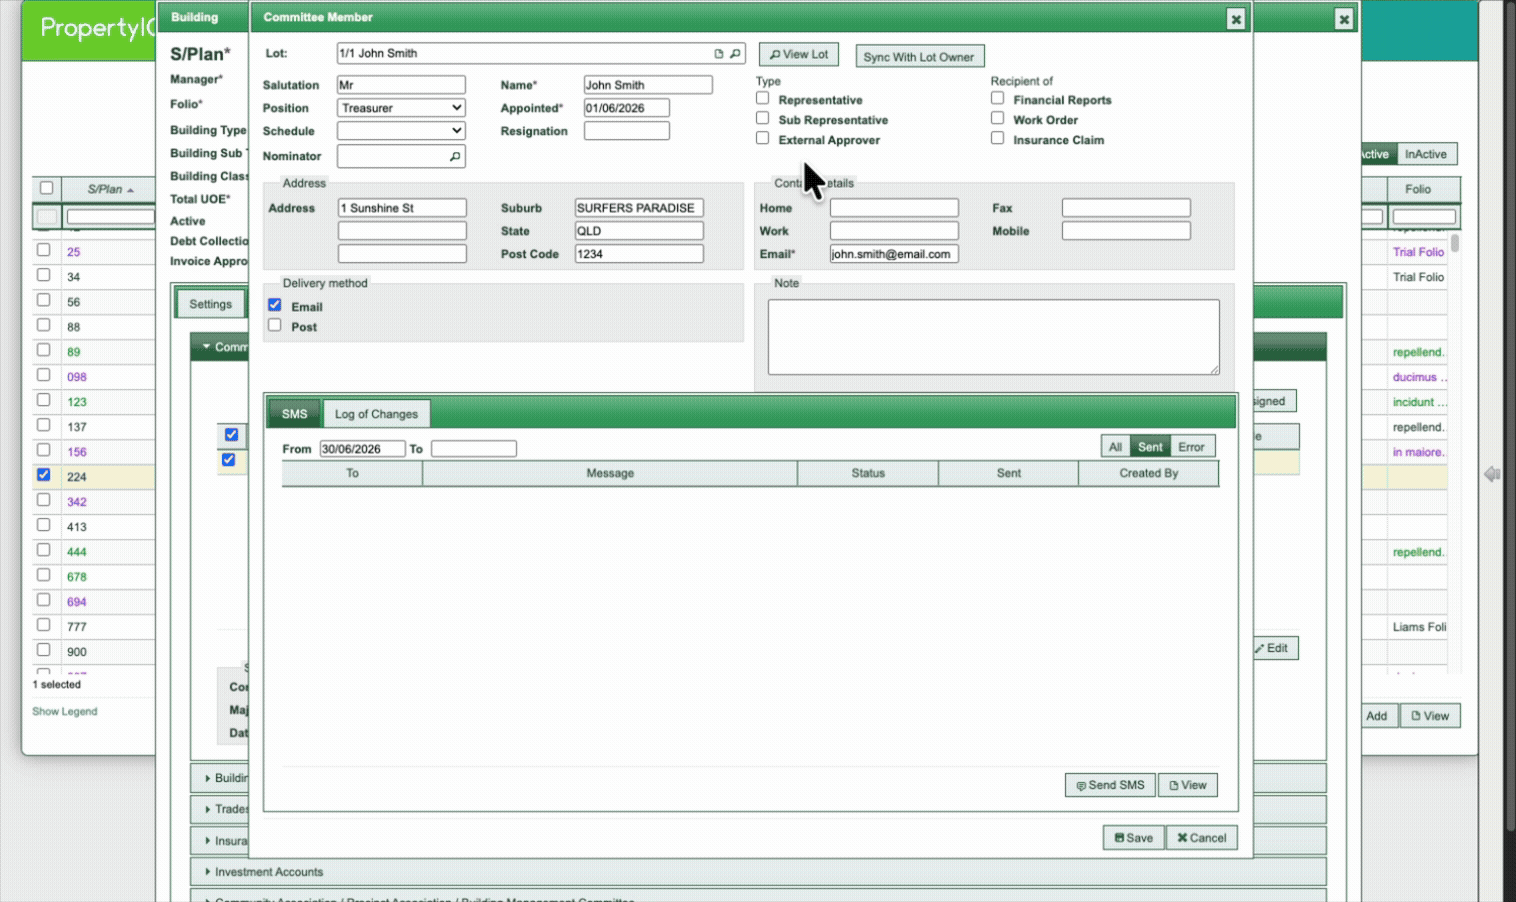Sort SMS list by Message column

click(610, 474)
